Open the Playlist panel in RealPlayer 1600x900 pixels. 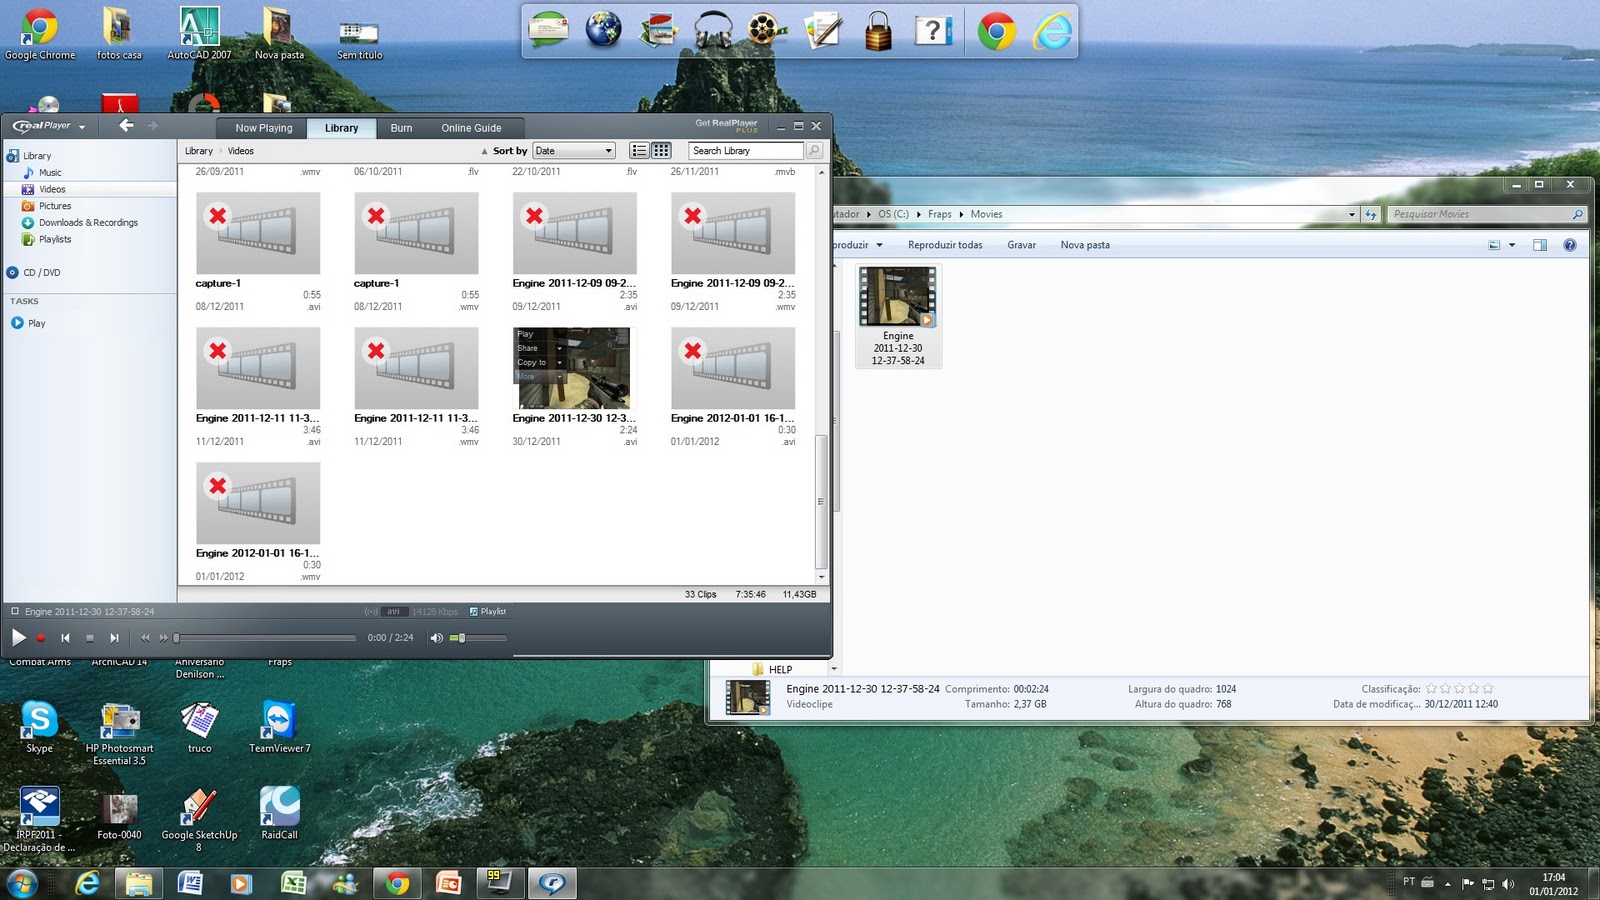click(x=488, y=611)
